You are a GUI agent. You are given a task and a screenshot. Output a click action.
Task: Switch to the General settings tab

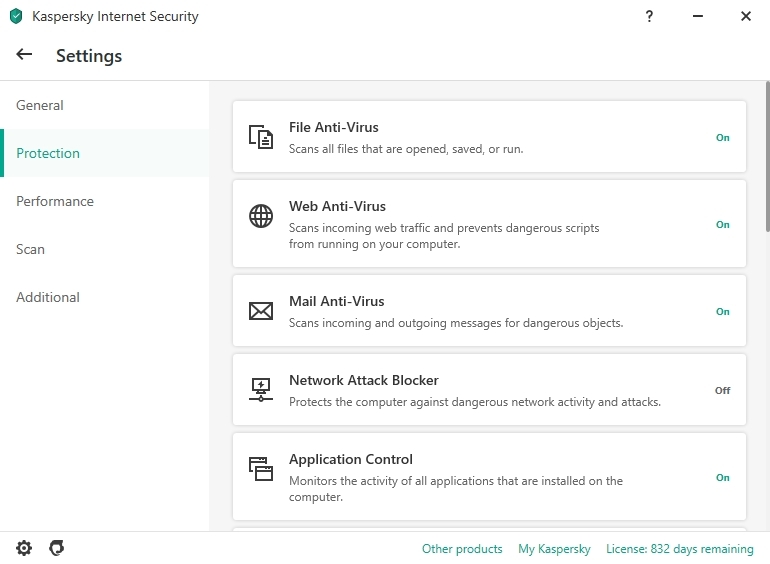40,105
